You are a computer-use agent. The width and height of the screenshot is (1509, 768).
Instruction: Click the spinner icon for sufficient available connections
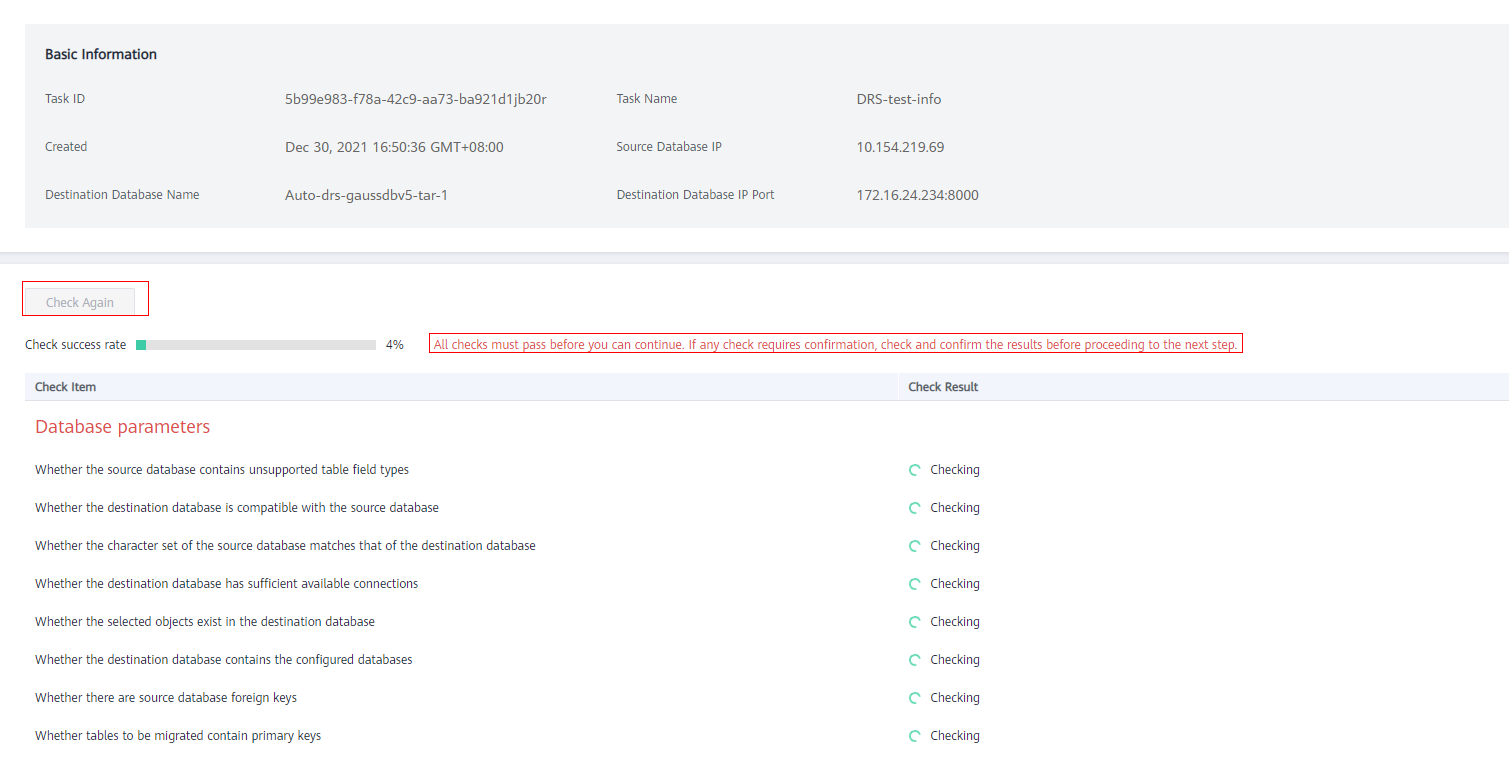coord(914,584)
